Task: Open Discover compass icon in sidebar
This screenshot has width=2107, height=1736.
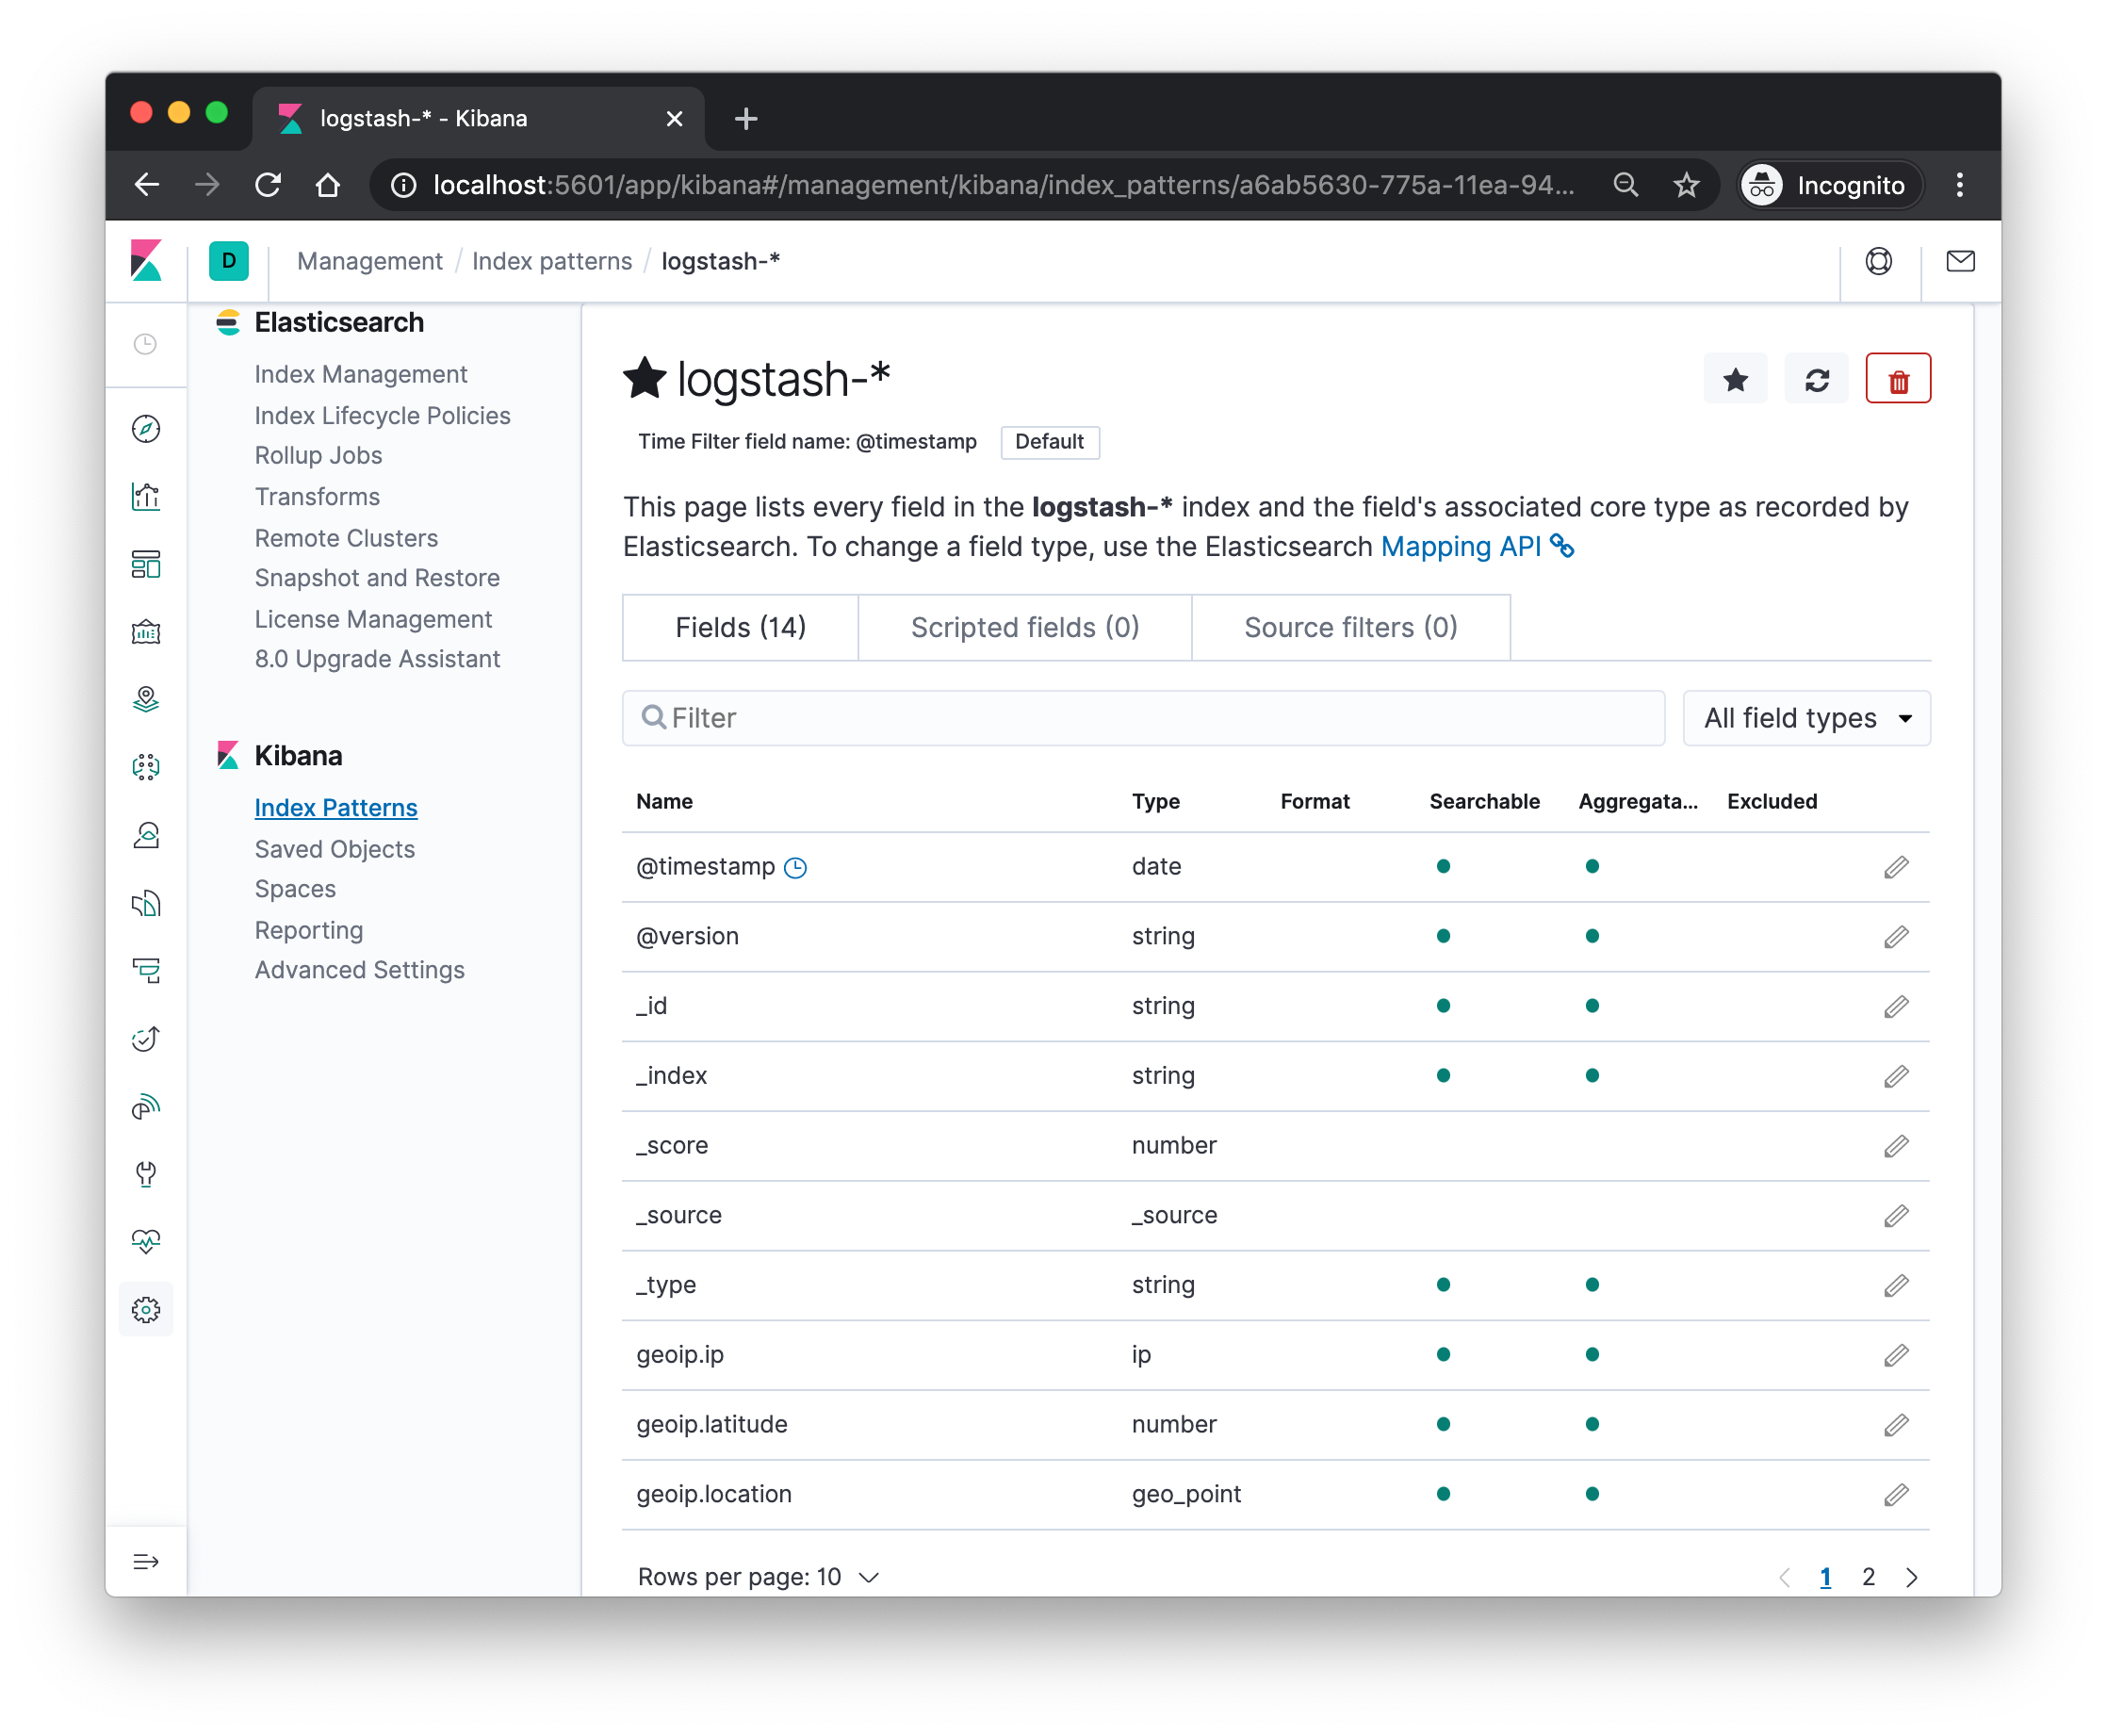Action: click(146, 429)
